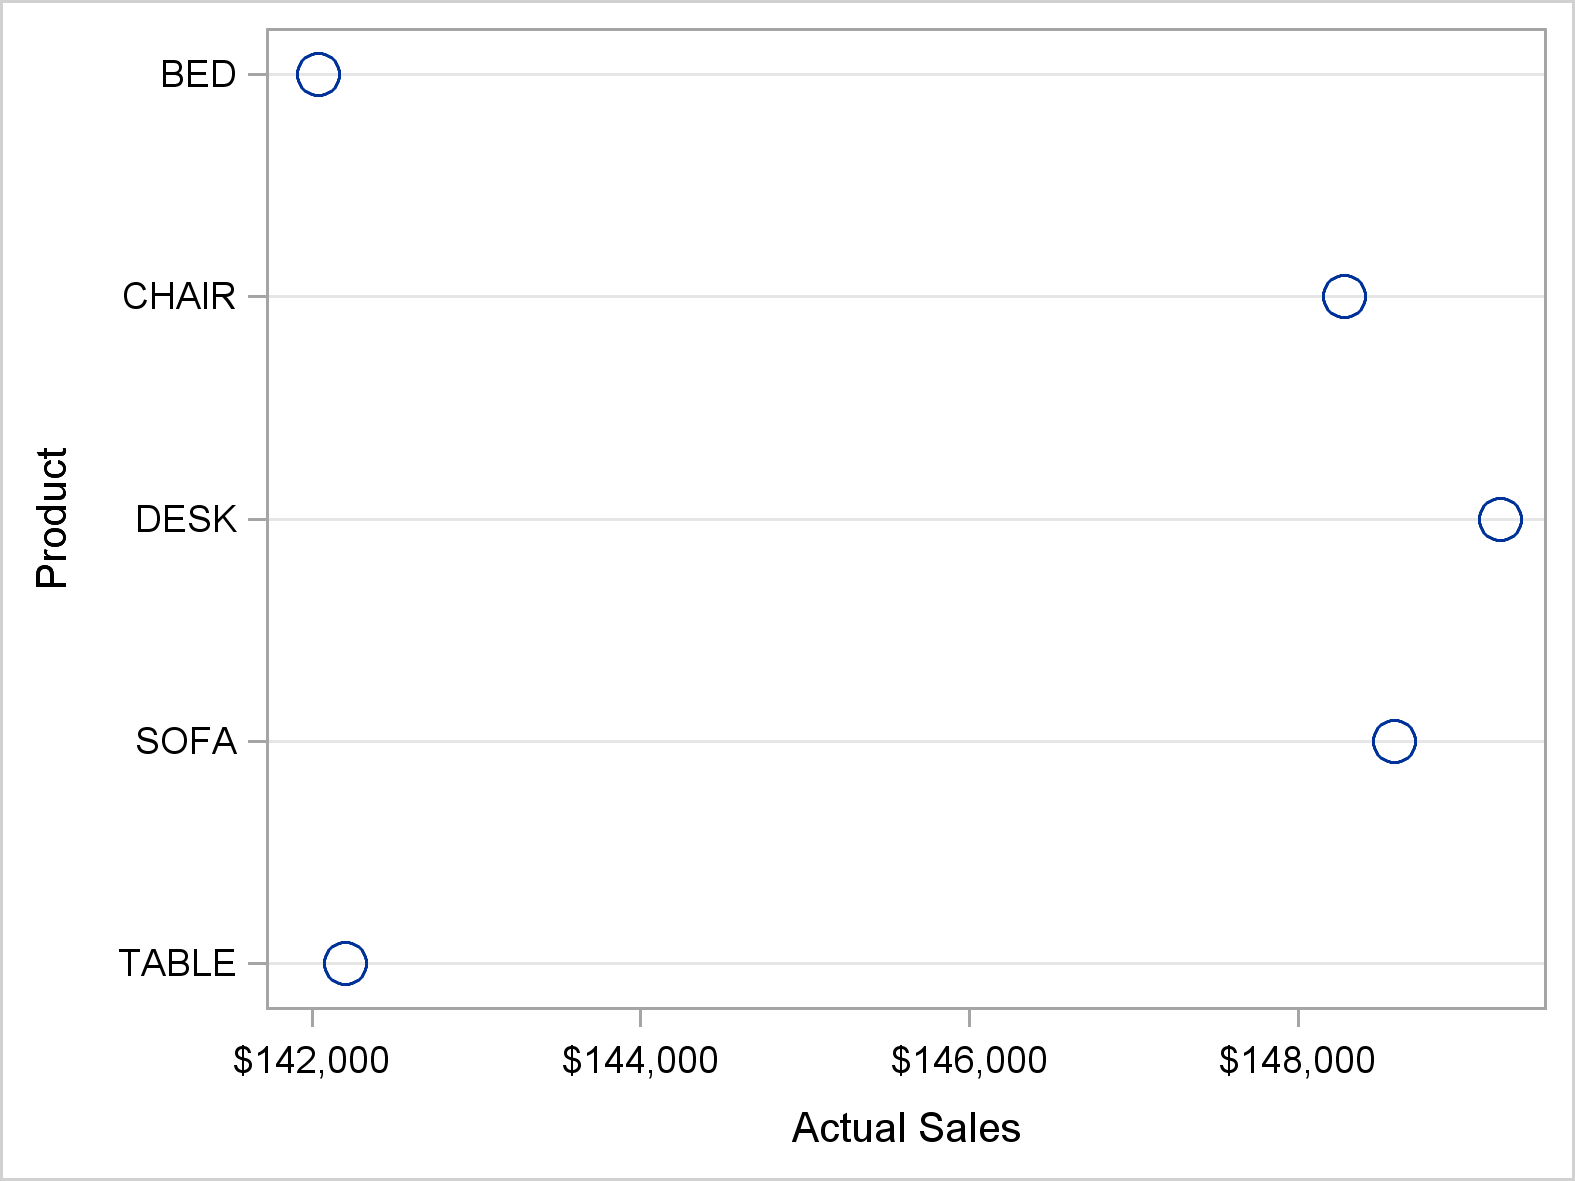Click the tick mark above the $144,000 label
Screen dimensions: 1575x1181
tap(640, 1018)
